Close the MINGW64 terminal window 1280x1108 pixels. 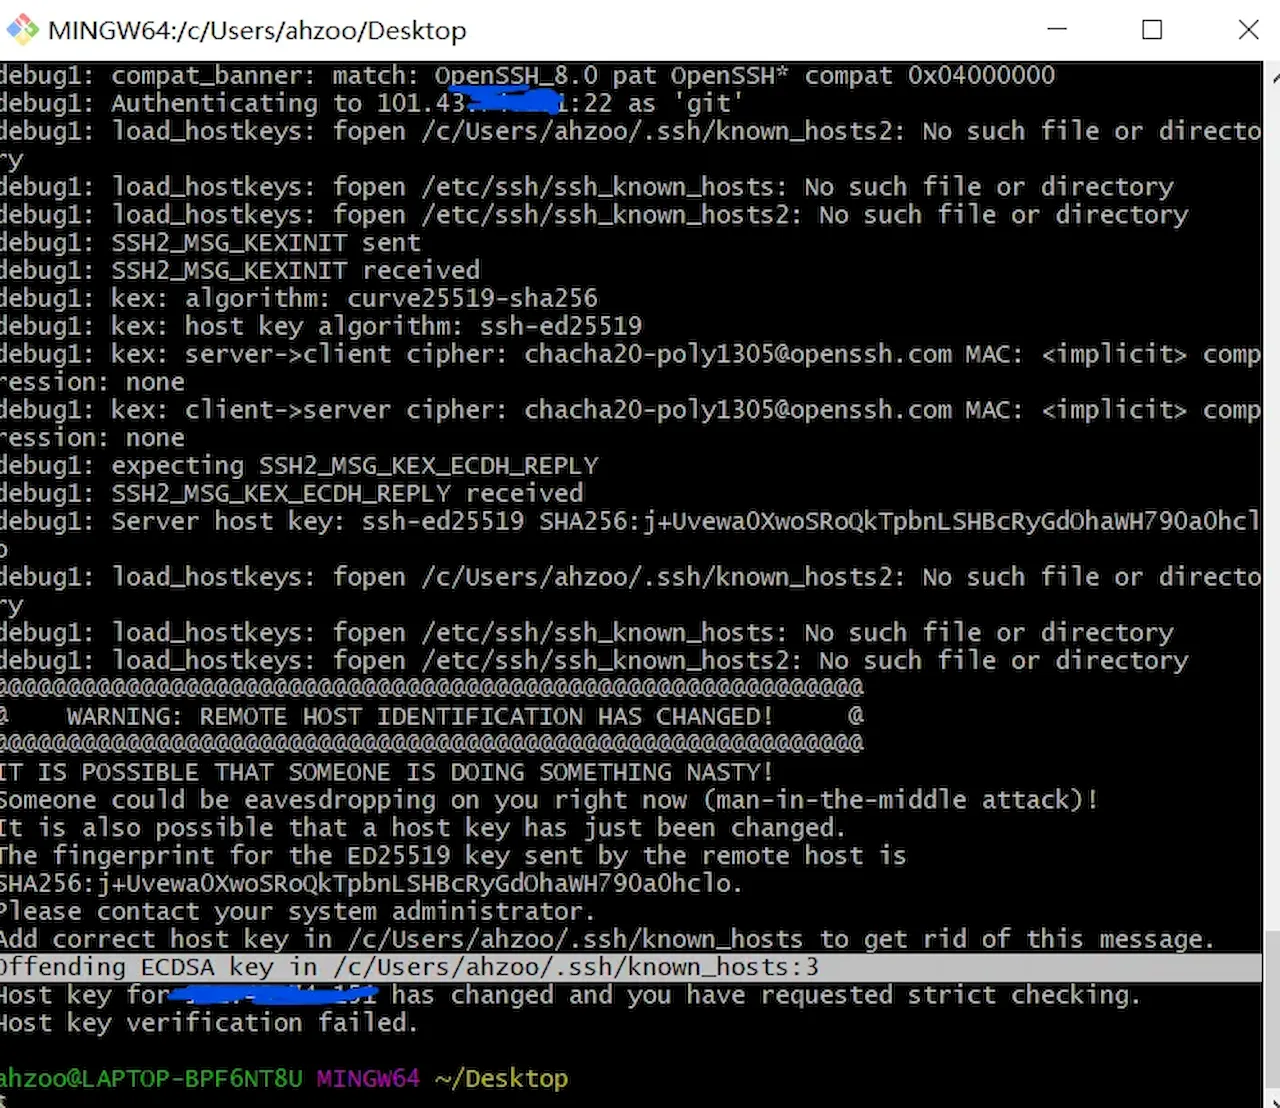pos(1248,30)
